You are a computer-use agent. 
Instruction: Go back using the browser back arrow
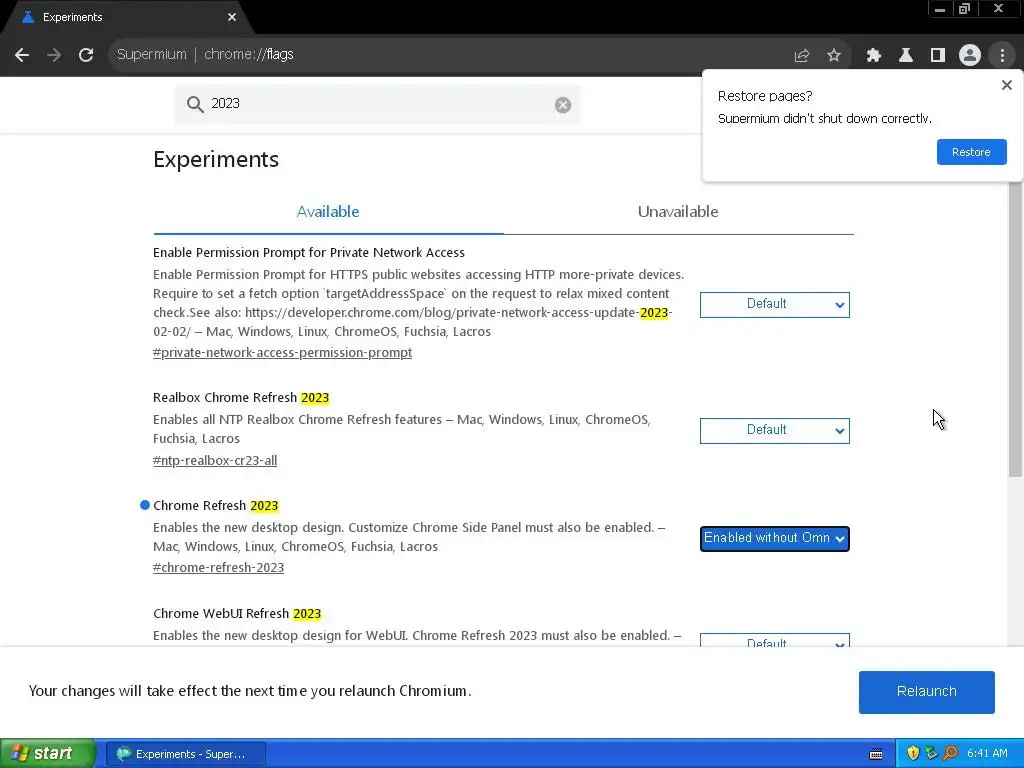click(22, 55)
